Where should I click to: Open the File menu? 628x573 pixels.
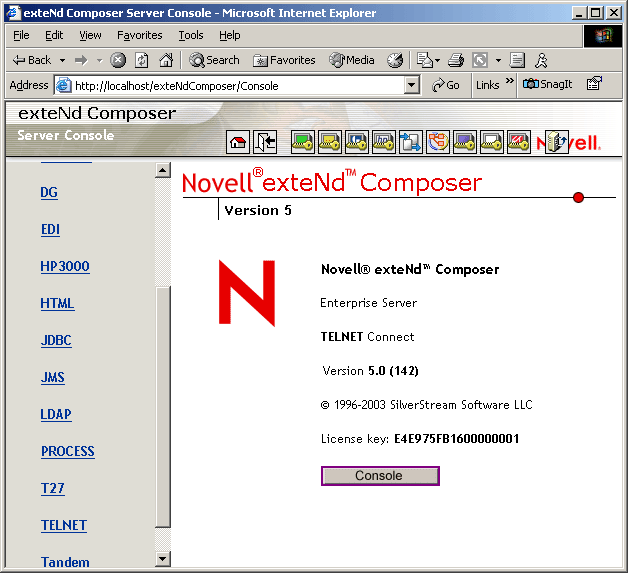click(21, 35)
